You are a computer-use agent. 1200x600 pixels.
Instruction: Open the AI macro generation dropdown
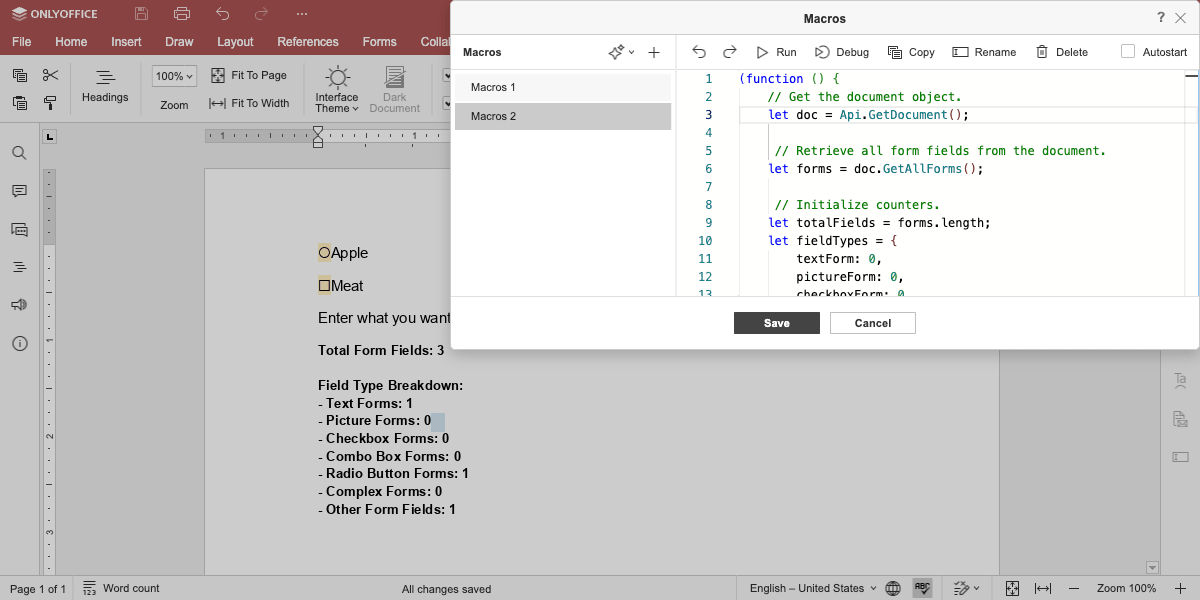point(621,52)
